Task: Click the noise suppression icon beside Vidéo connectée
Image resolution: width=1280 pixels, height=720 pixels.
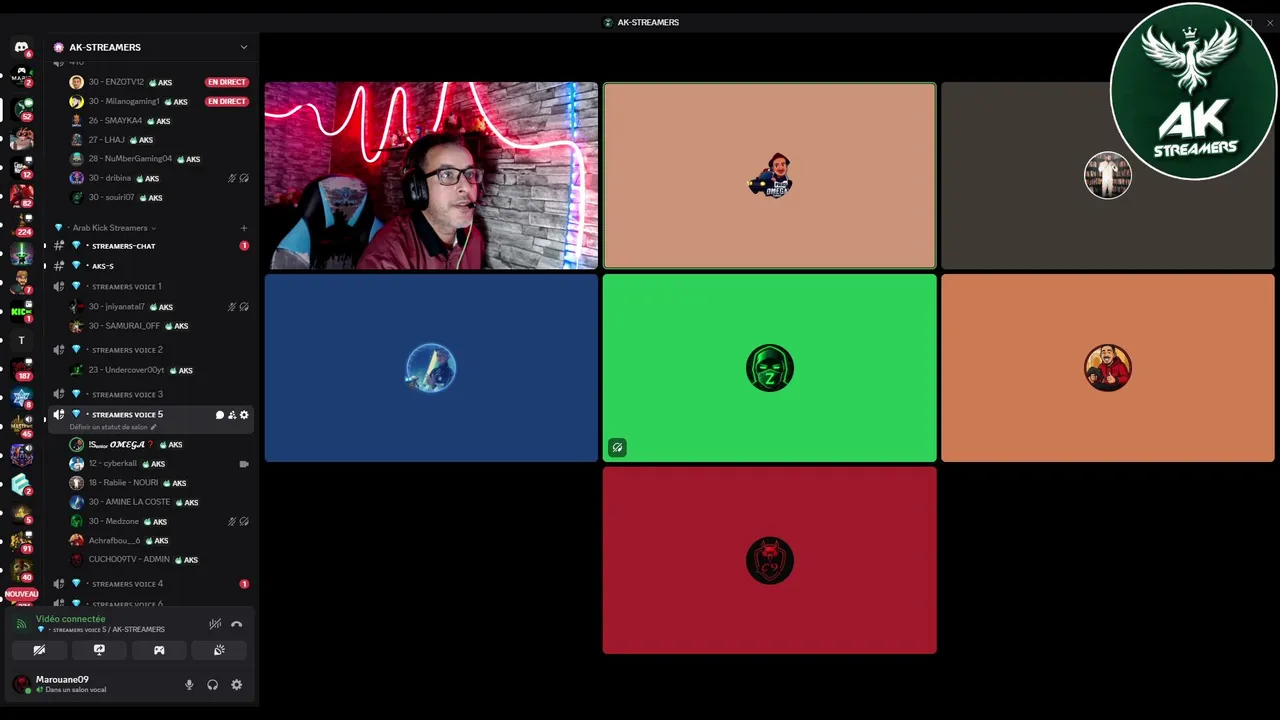Action: 215,624
